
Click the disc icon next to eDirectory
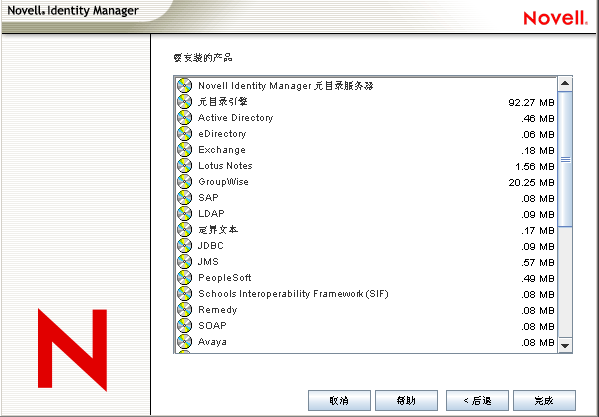(x=185, y=134)
